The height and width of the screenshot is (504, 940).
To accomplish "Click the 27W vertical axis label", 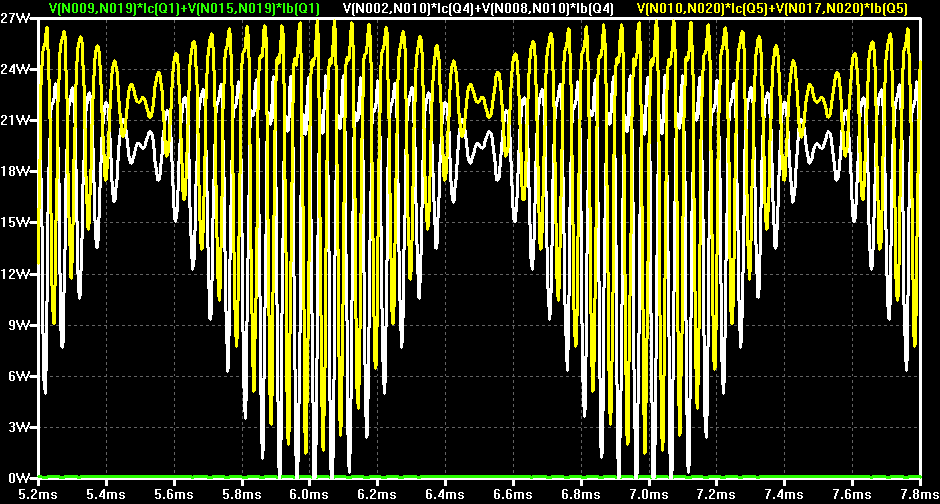I will pos(15,18).
